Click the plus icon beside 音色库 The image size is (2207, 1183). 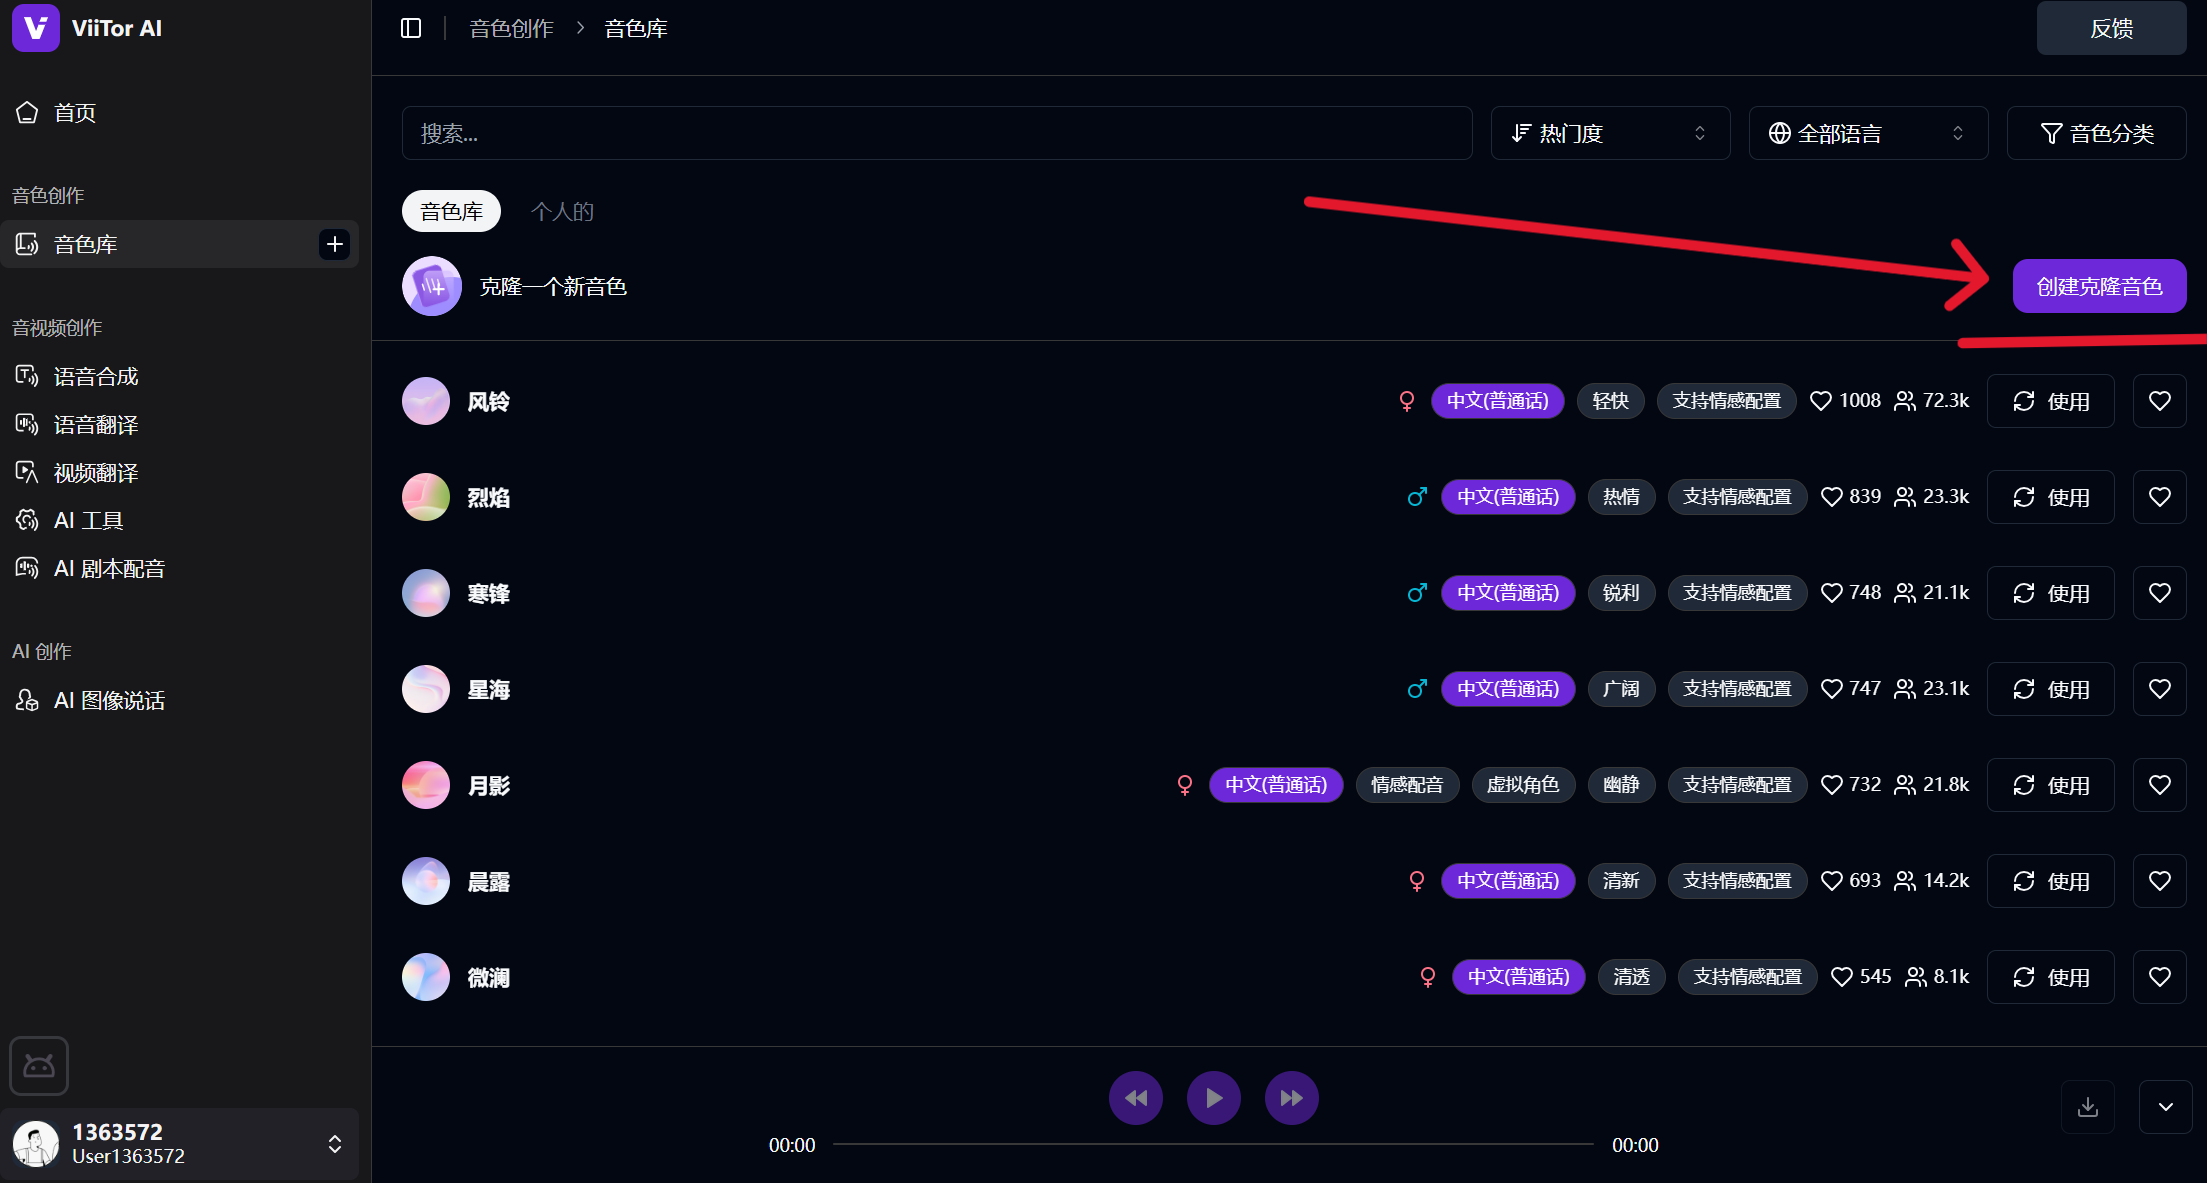(x=334, y=244)
